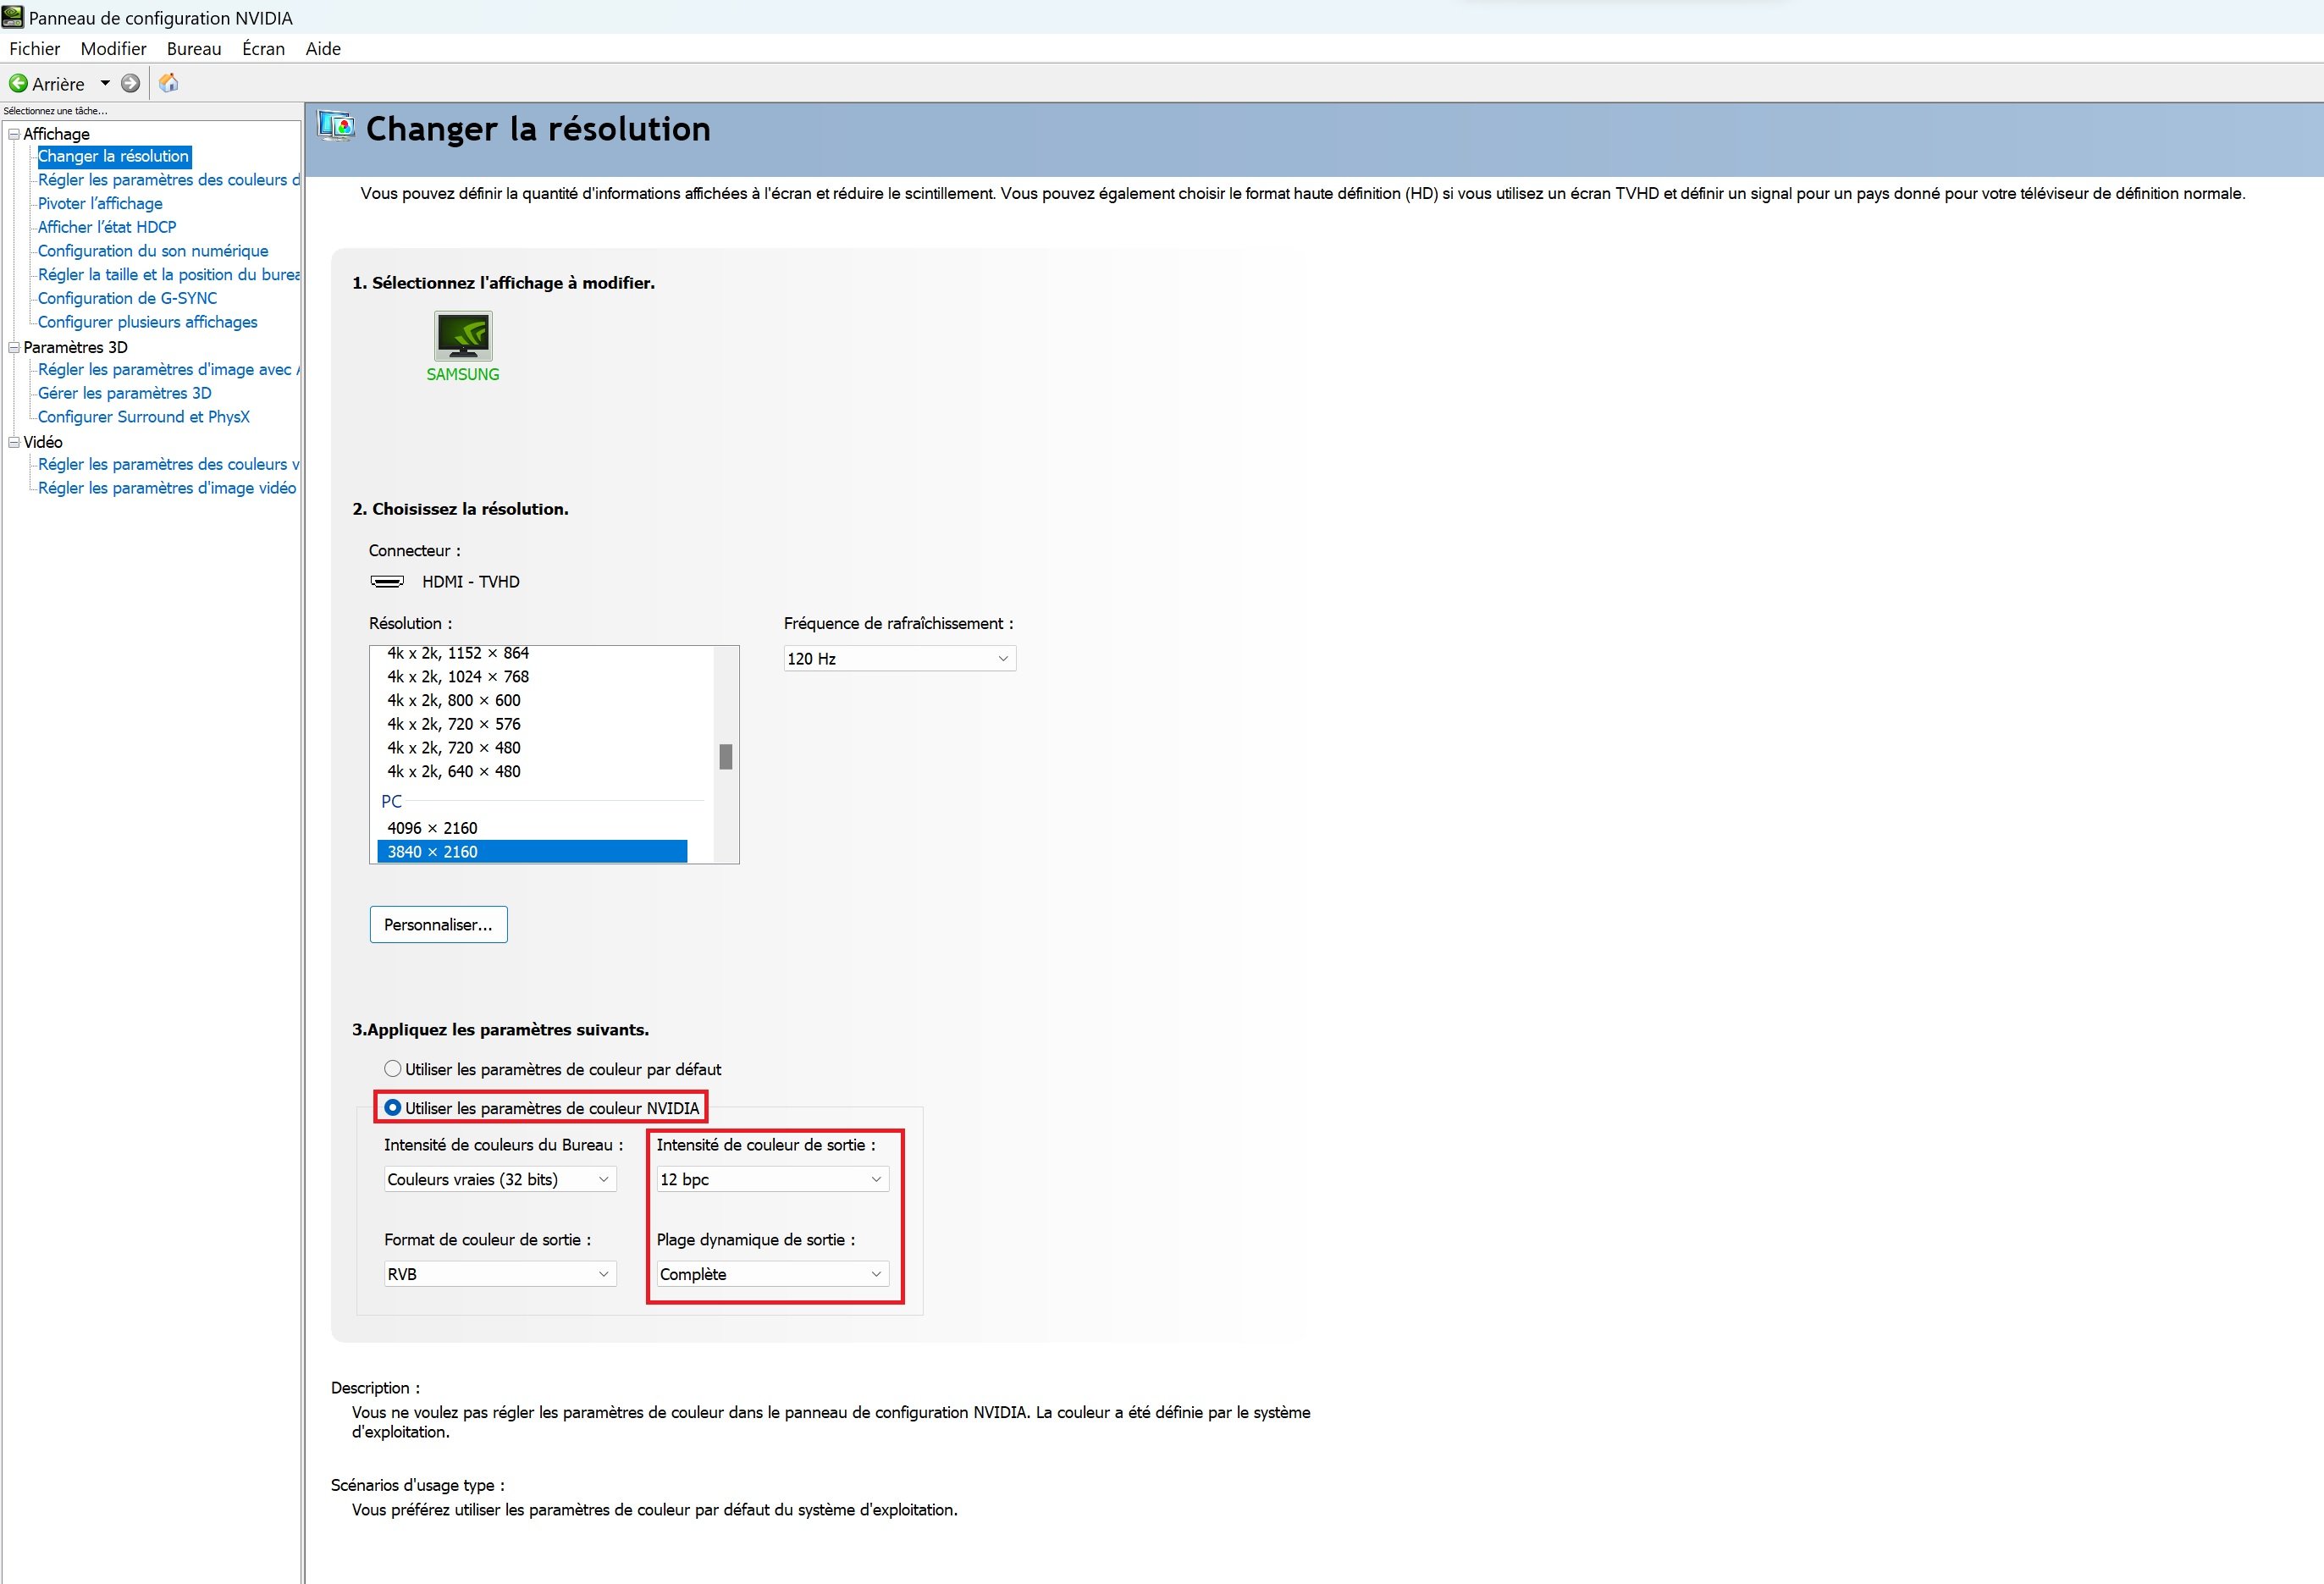
Task: Collapse the Affichage tree section
Action: pyautogui.click(x=14, y=134)
